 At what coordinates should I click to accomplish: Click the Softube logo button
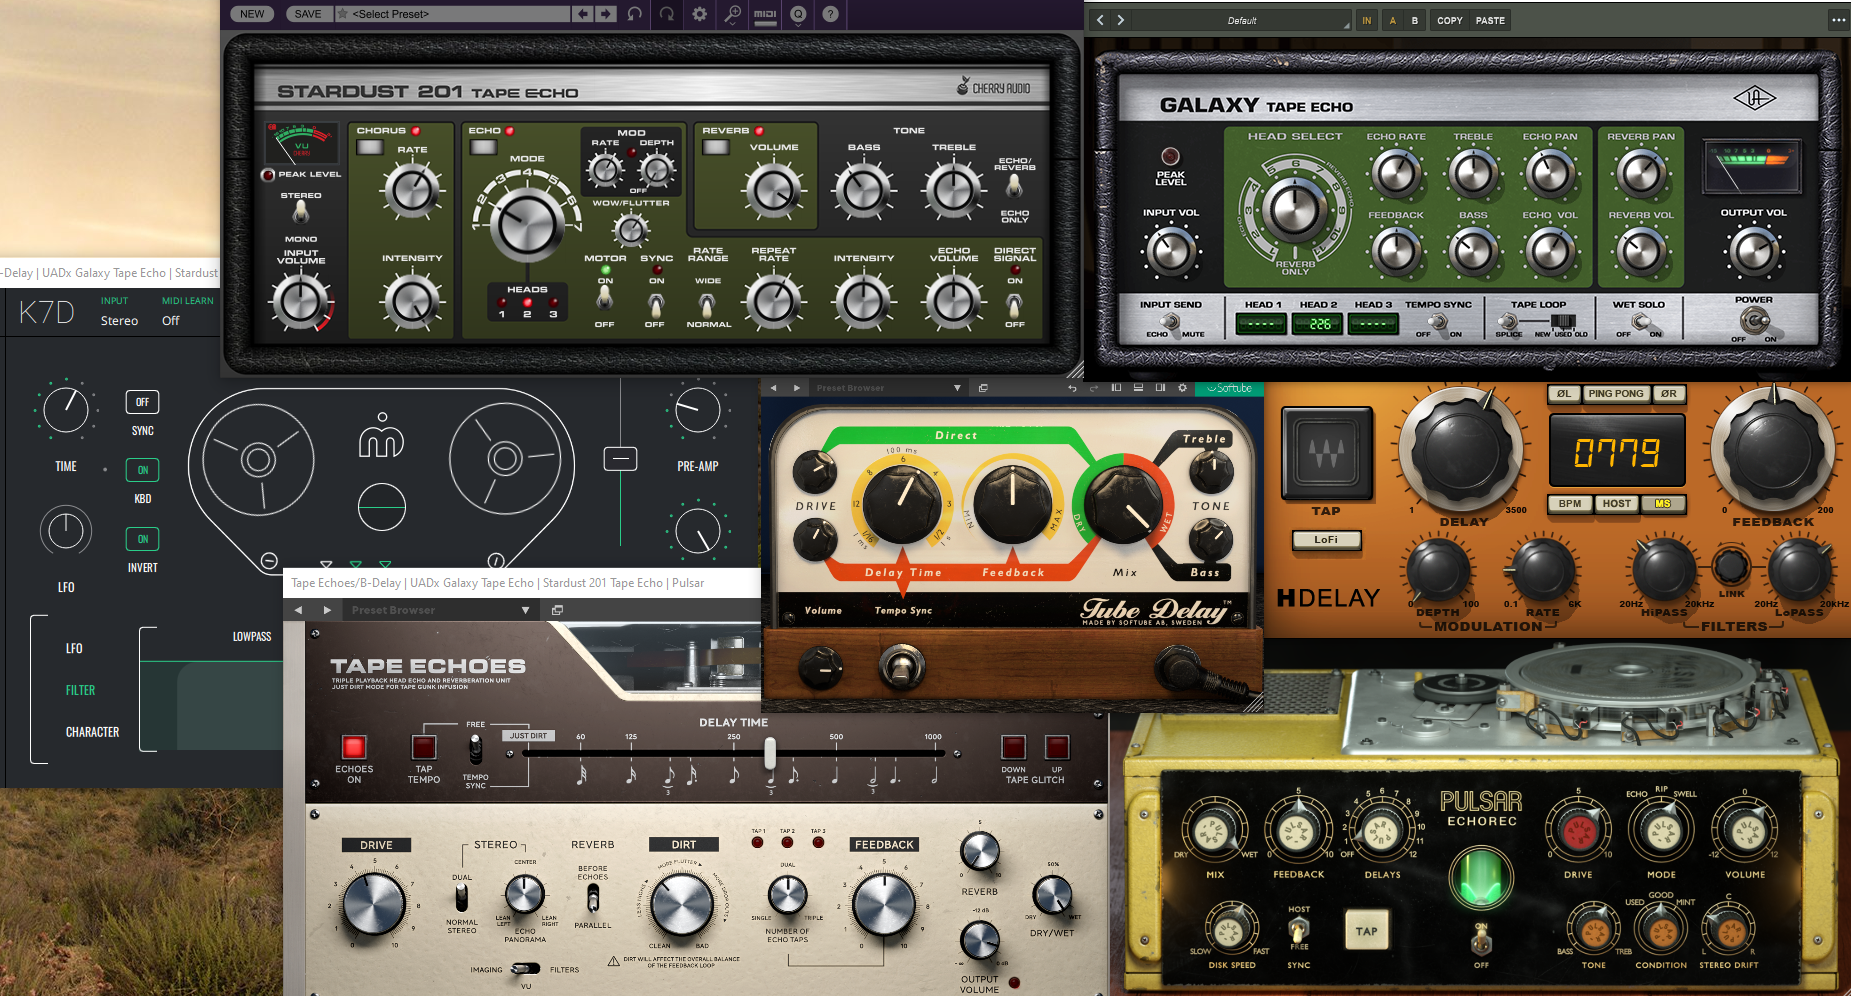tap(1230, 388)
